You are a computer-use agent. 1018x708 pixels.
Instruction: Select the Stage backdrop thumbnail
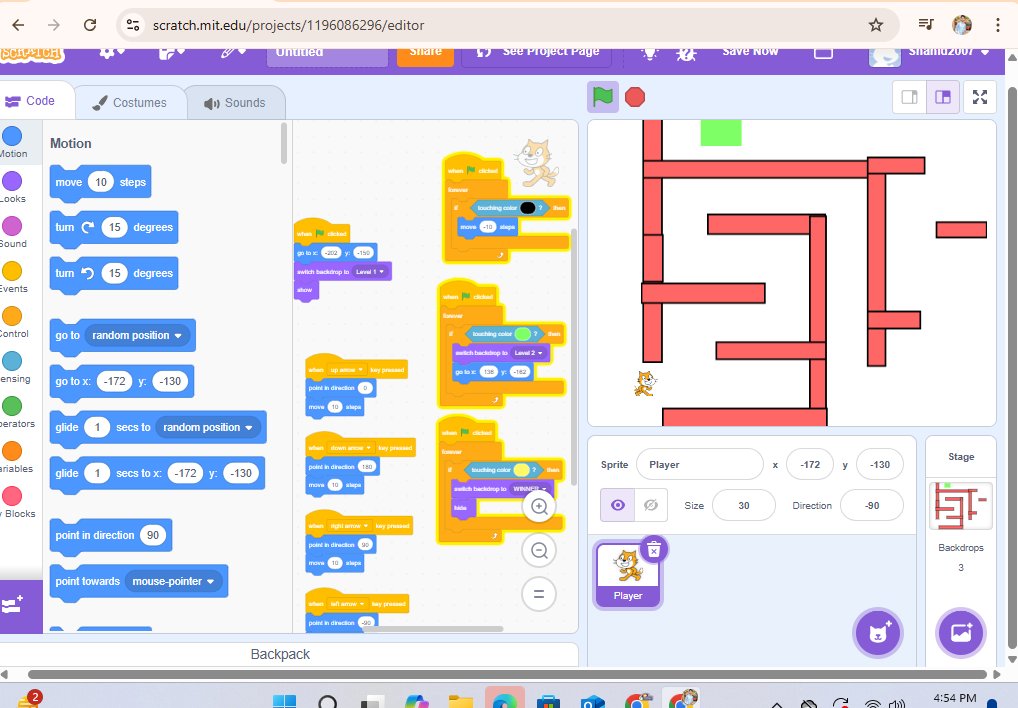pyautogui.click(x=960, y=506)
